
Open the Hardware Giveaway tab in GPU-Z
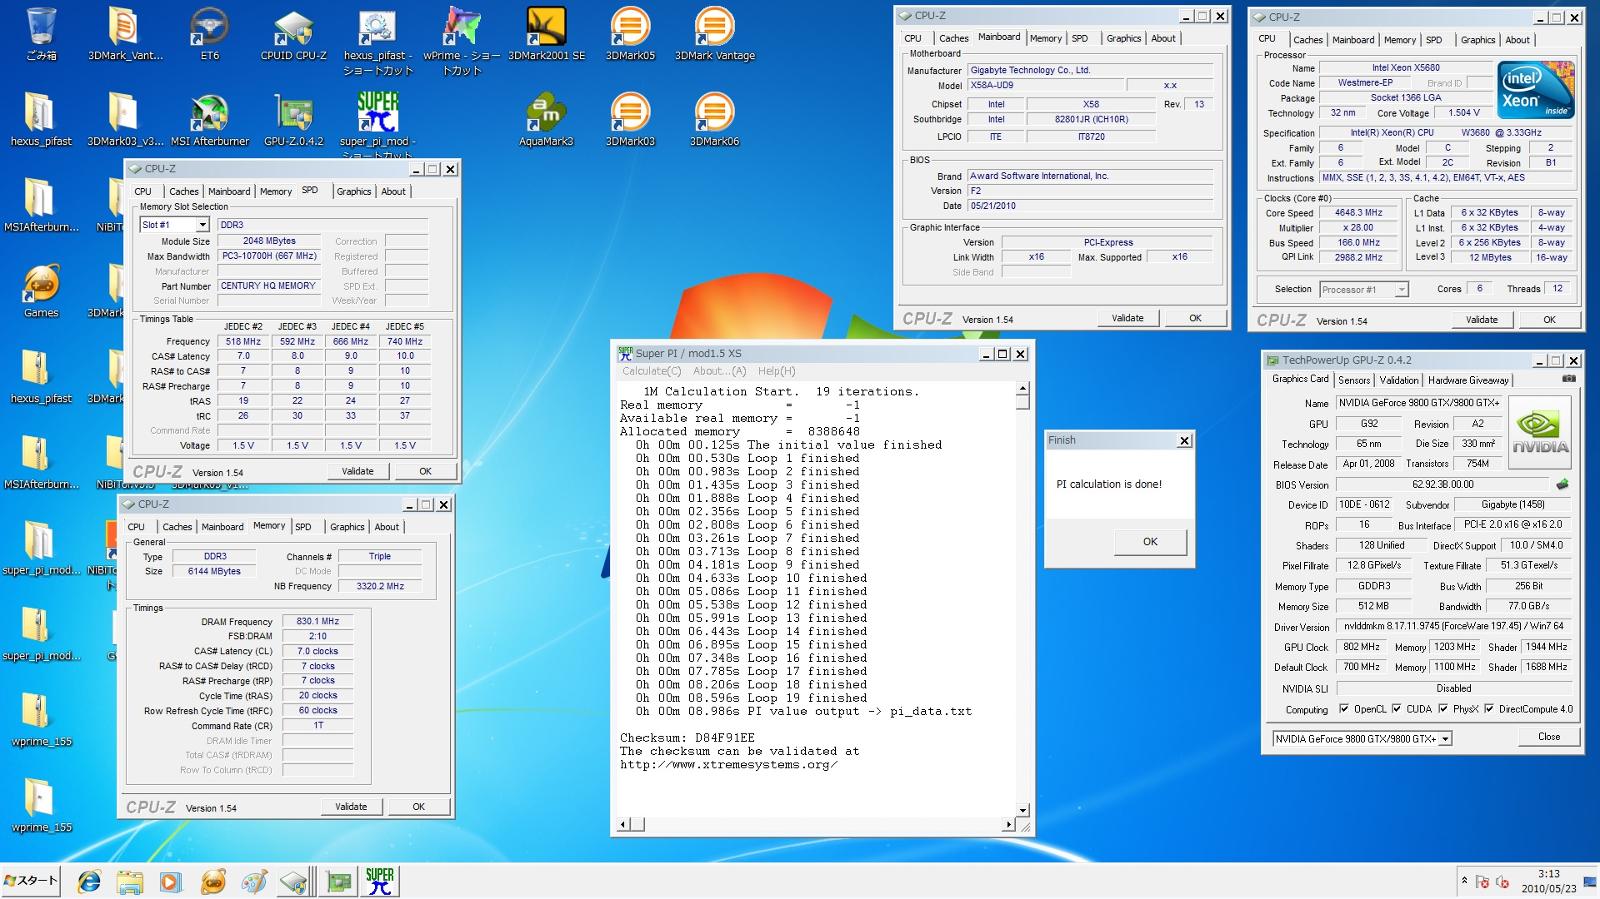1468,380
